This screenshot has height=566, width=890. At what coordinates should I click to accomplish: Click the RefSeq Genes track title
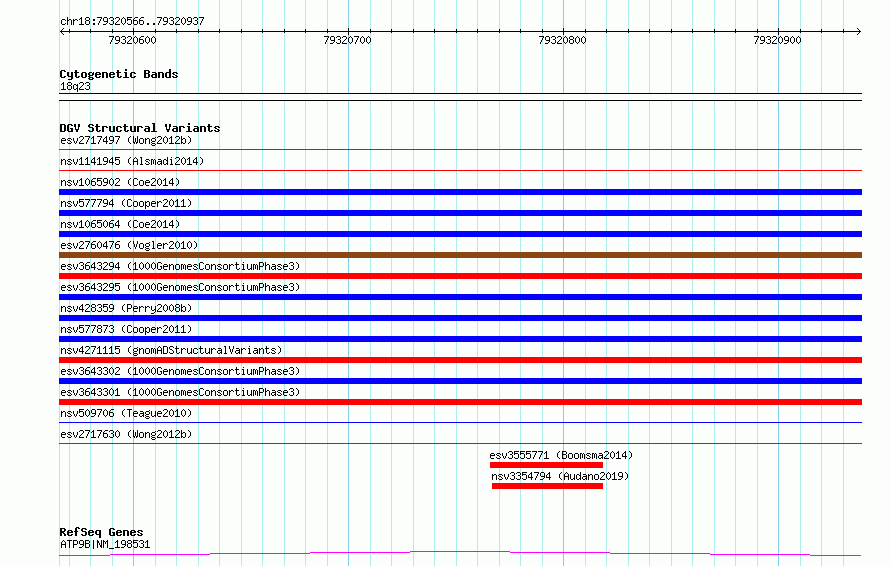[101, 533]
